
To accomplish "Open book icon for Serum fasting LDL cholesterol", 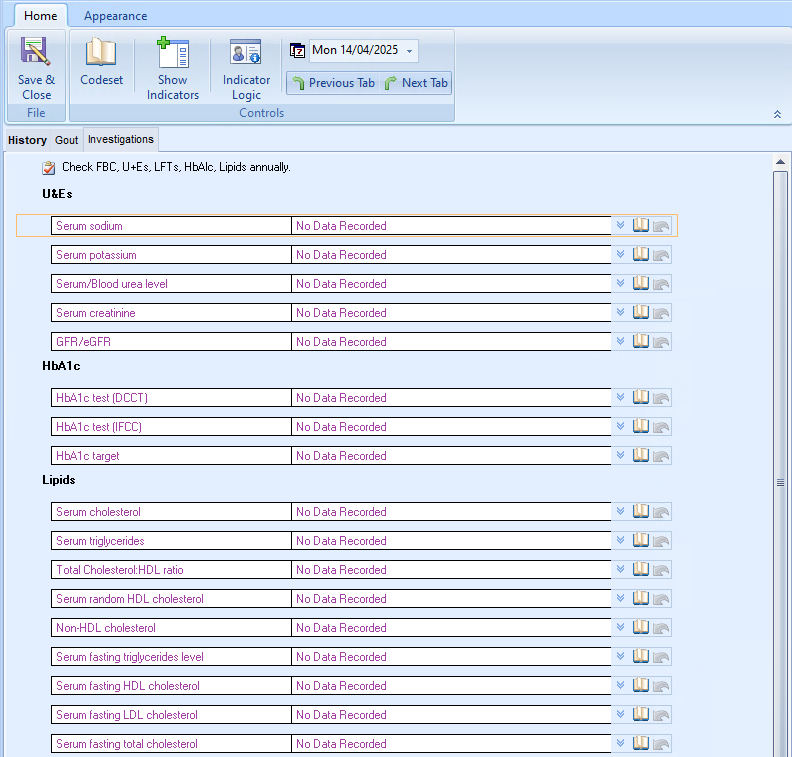I will pyautogui.click(x=641, y=715).
